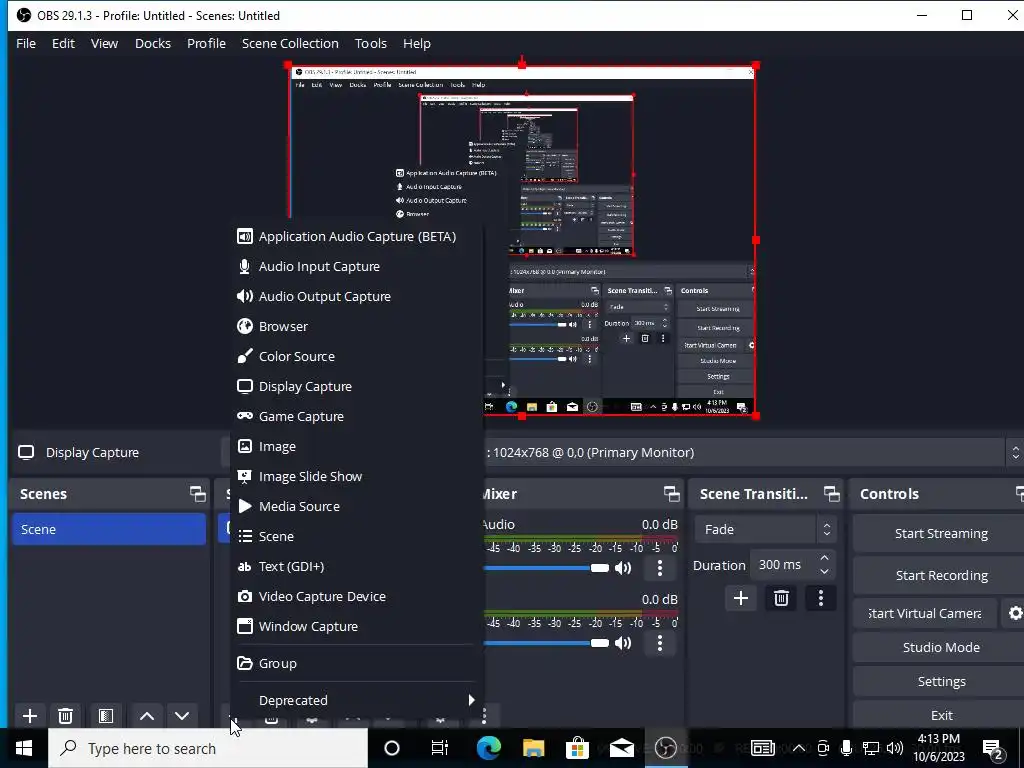Image resolution: width=1024 pixels, height=768 pixels.
Task: Open virtual camera settings via the gear icon
Action: tap(1015, 613)
